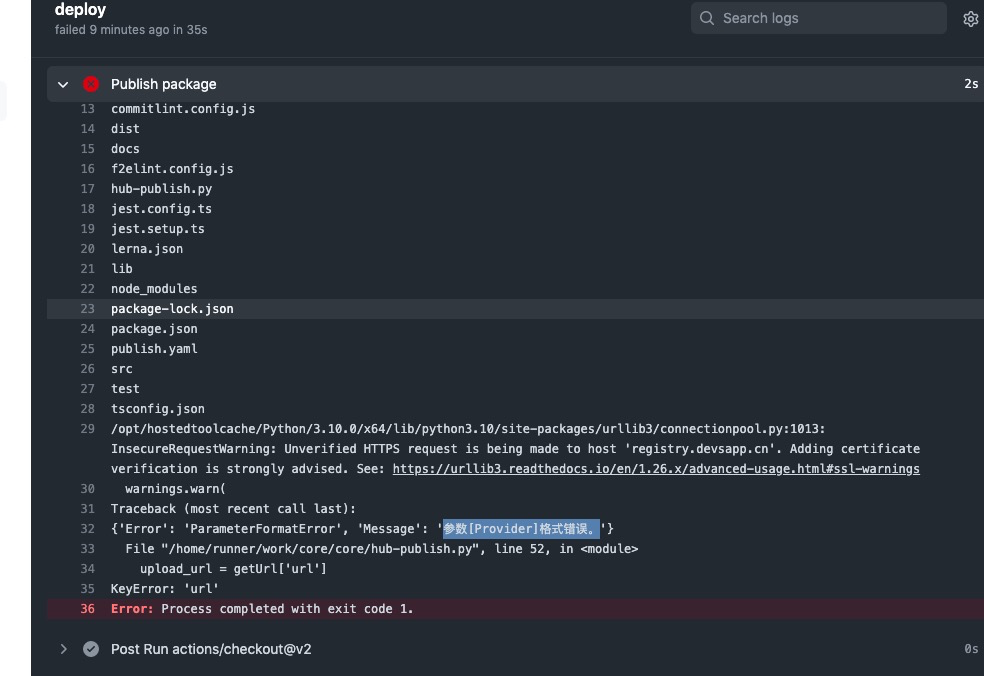Select line number 36 with the error

pyautogui.click(x=89, y=608)
